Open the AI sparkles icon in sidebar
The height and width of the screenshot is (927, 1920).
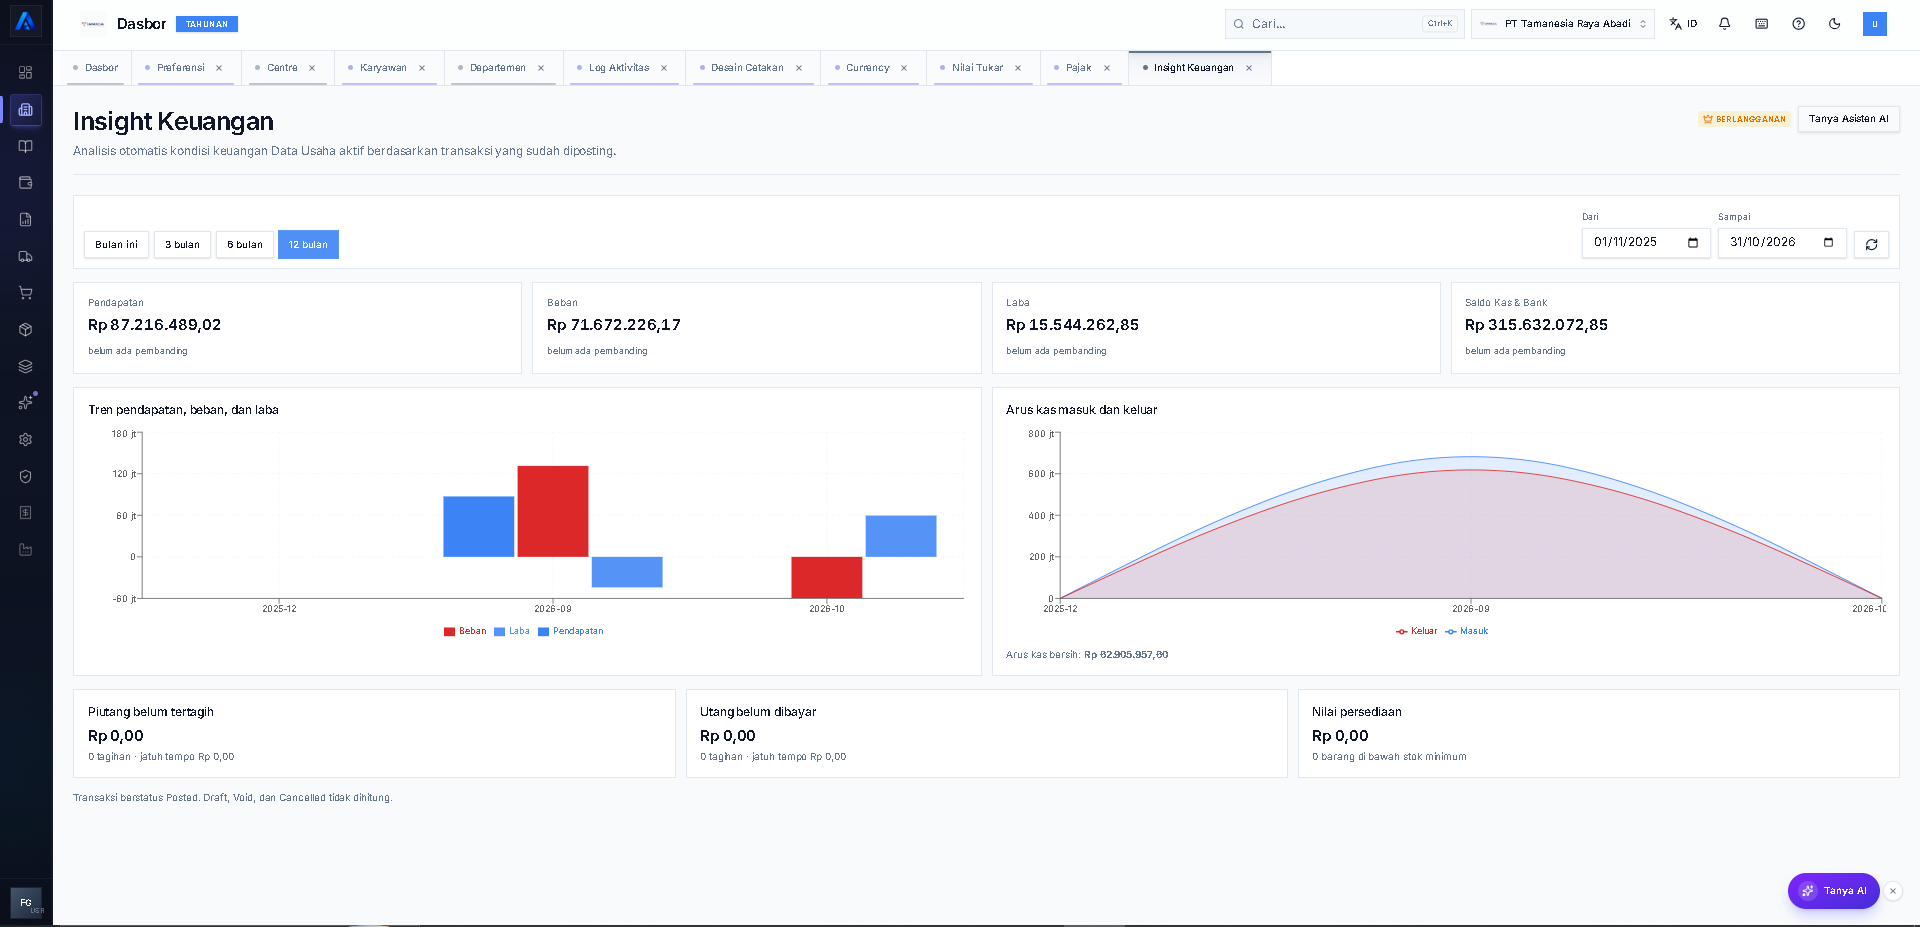tap(26, 402)
